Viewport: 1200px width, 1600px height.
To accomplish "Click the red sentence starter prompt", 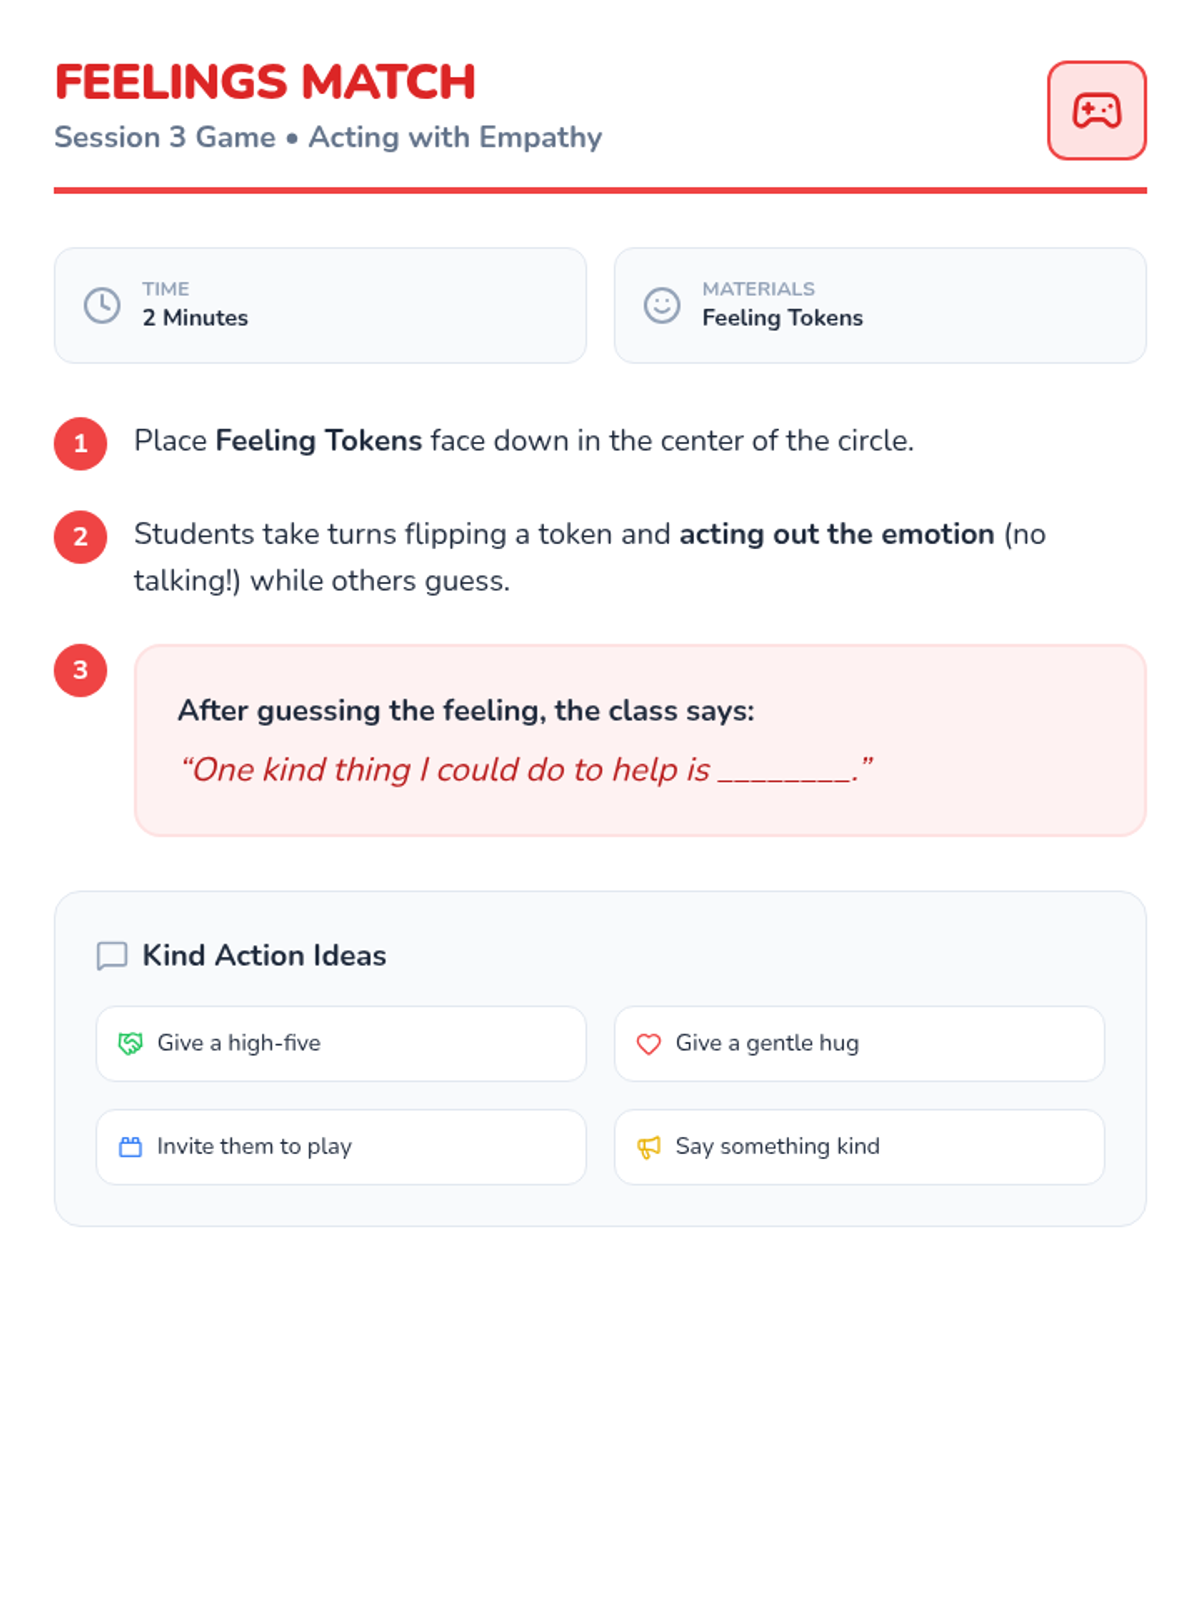I will [526, 770].
